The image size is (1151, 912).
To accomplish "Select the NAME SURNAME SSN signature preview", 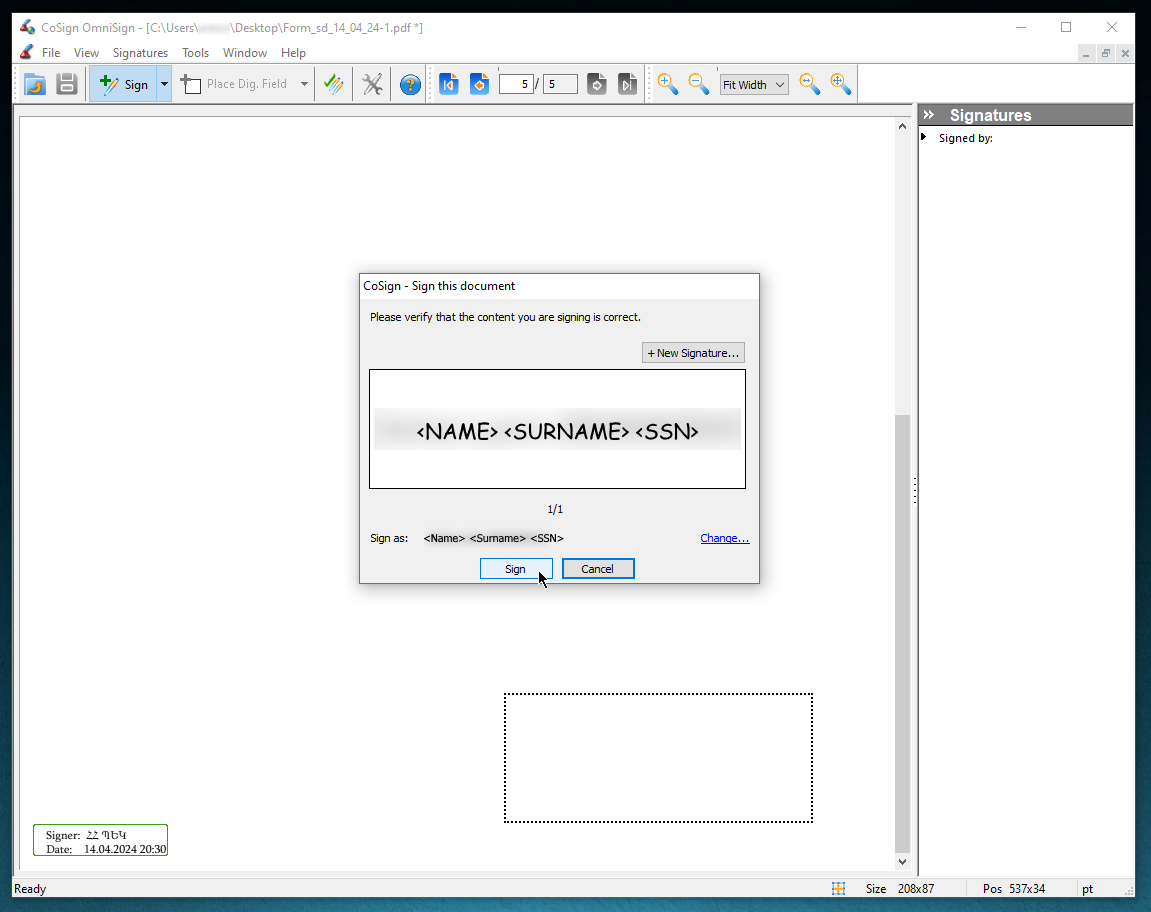I will pyautogui.click(x=557, y=430).
